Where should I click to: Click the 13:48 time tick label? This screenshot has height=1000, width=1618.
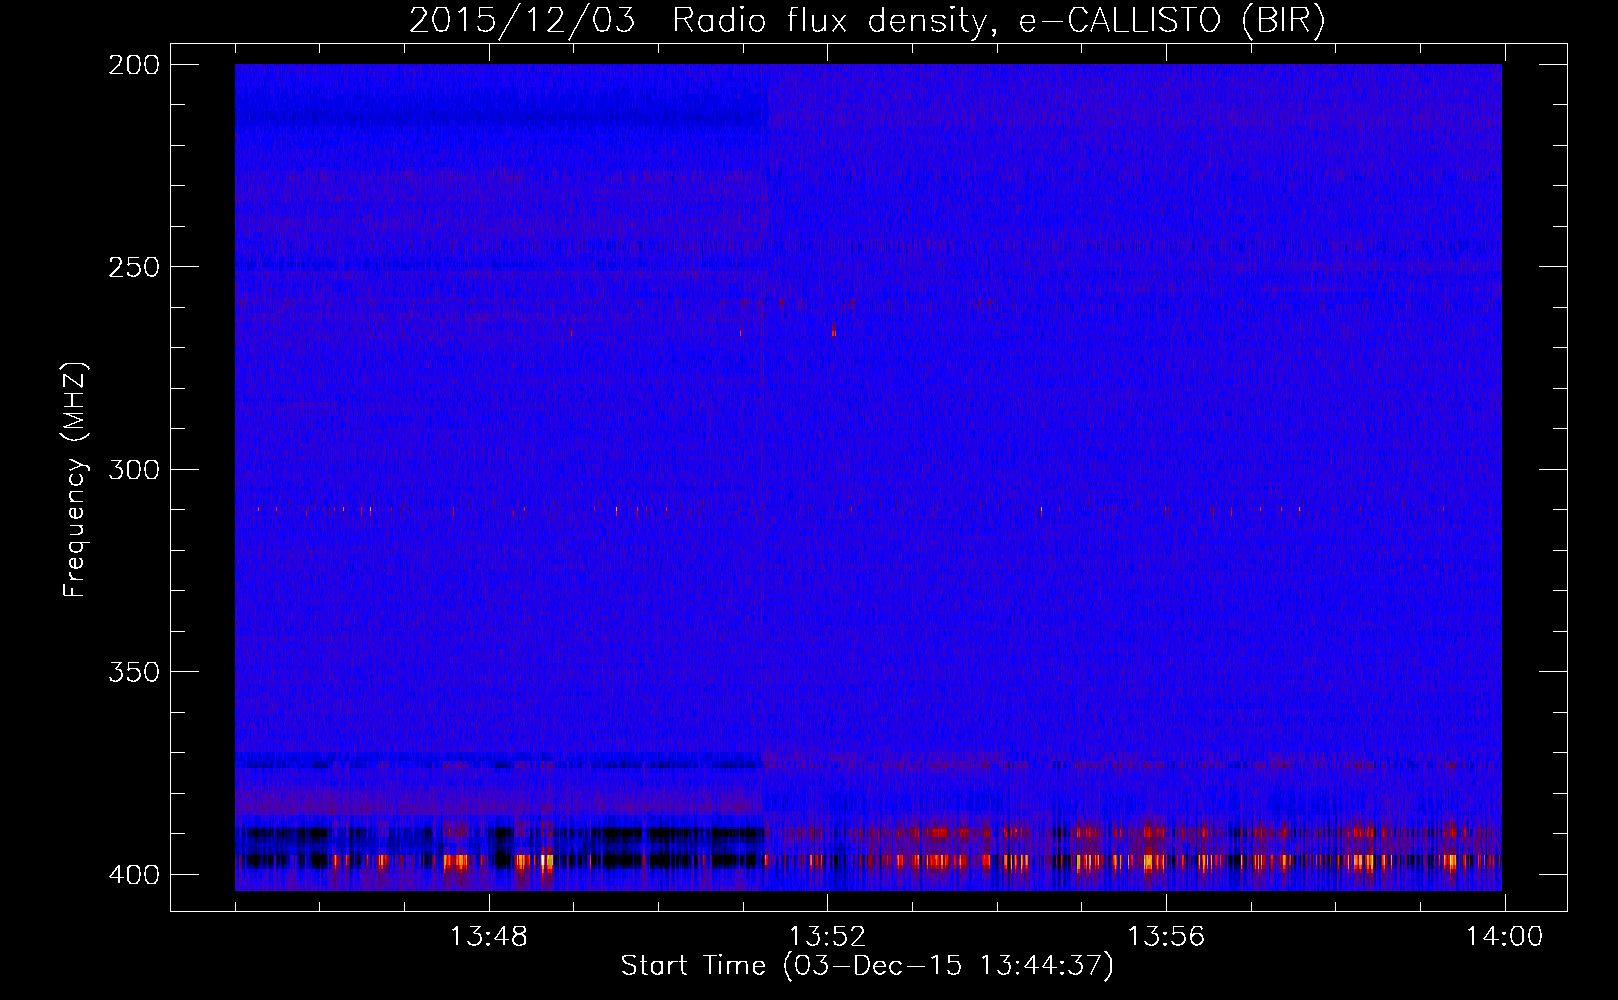point(488,937)
